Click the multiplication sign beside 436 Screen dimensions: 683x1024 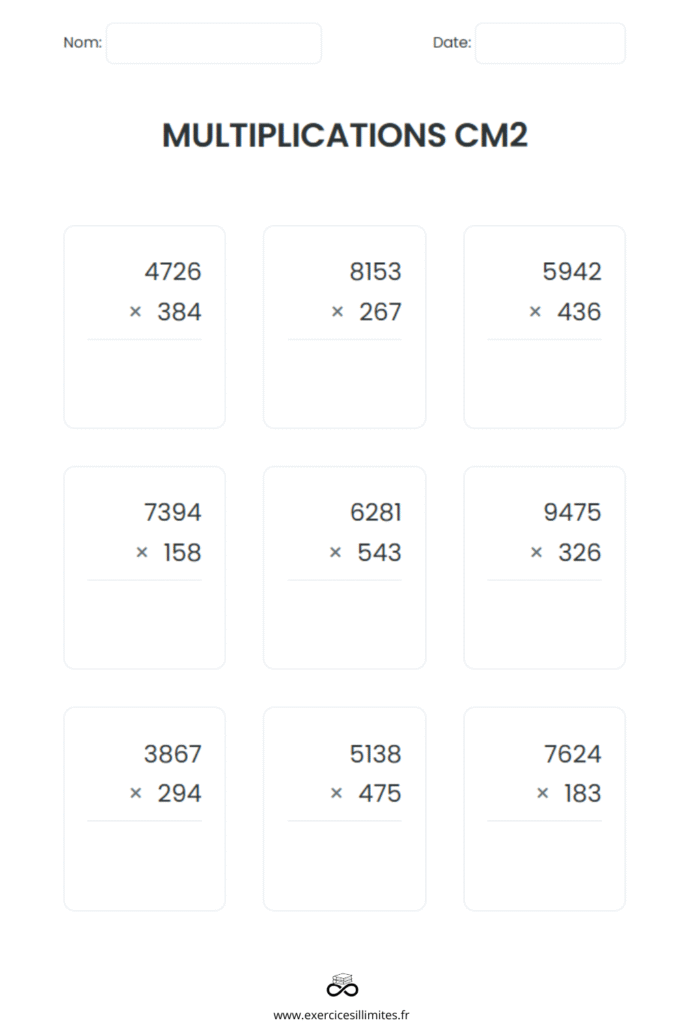pos(535,312)
